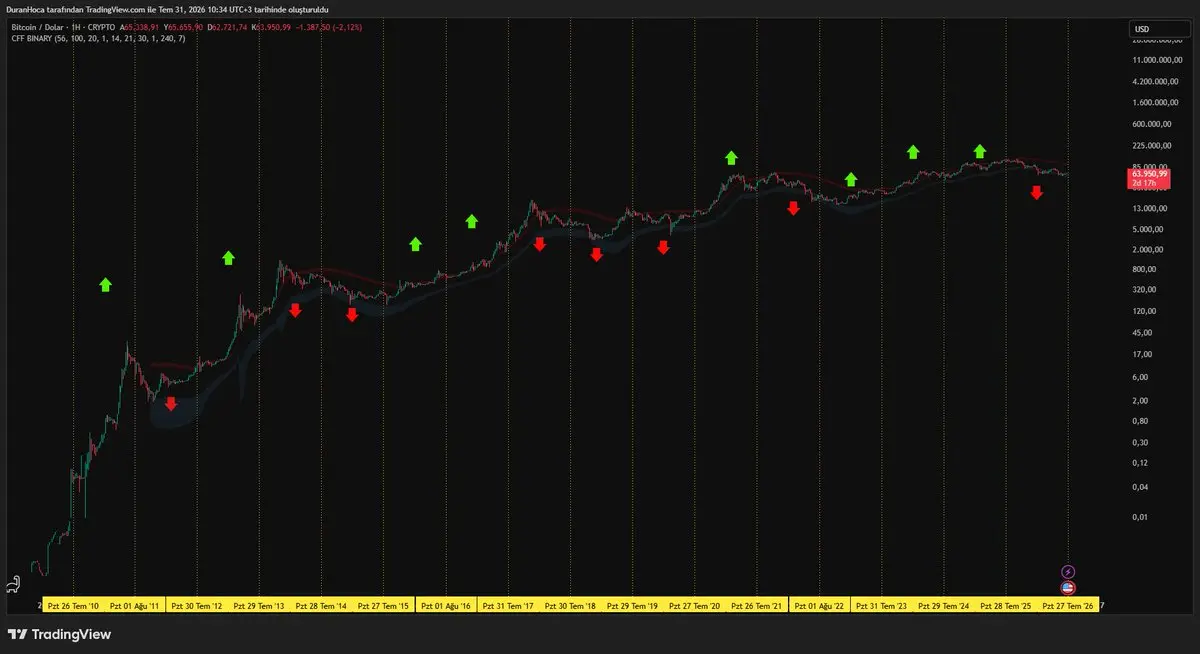Click the 0,30 price axis label
This screenshot has width=1200, height=654.
pos(1140,442)
